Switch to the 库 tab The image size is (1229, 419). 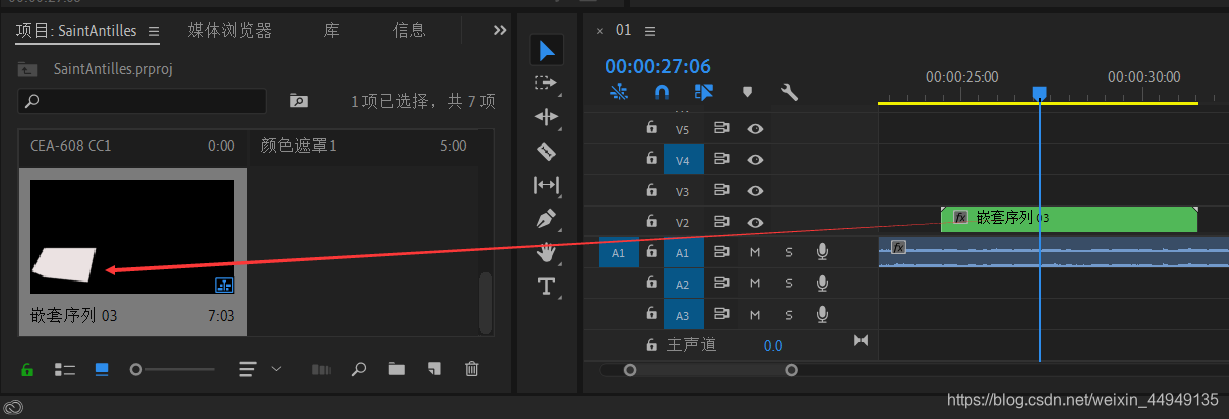(331, 31)
